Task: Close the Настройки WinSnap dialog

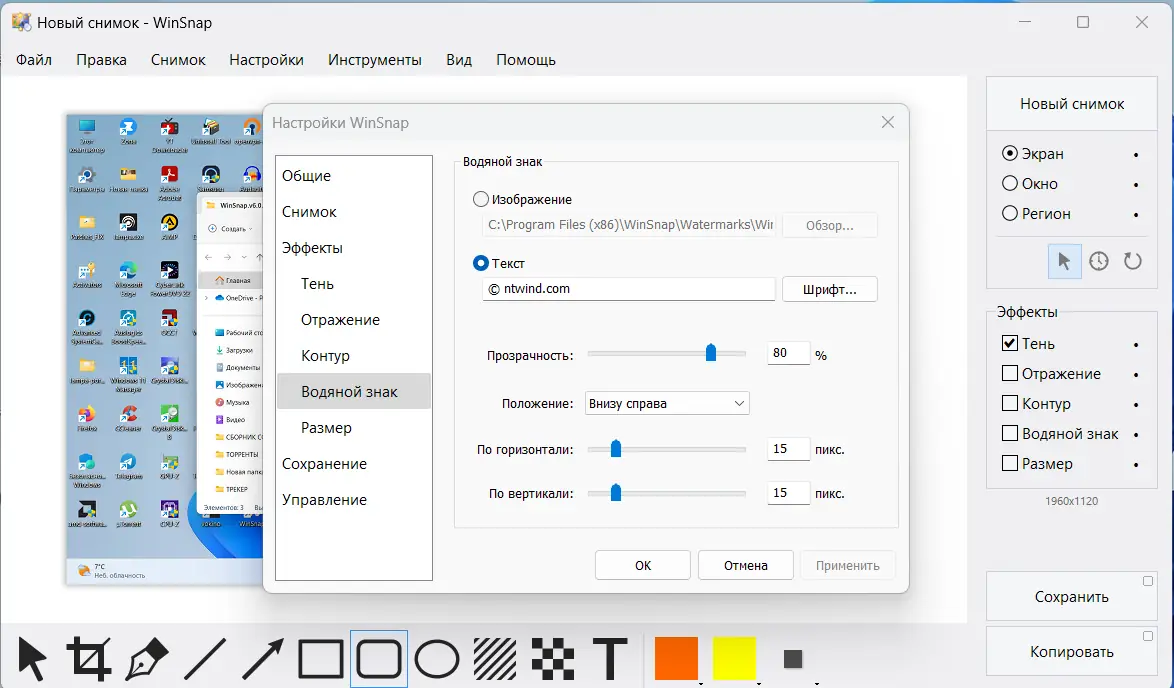Action: 888,122
